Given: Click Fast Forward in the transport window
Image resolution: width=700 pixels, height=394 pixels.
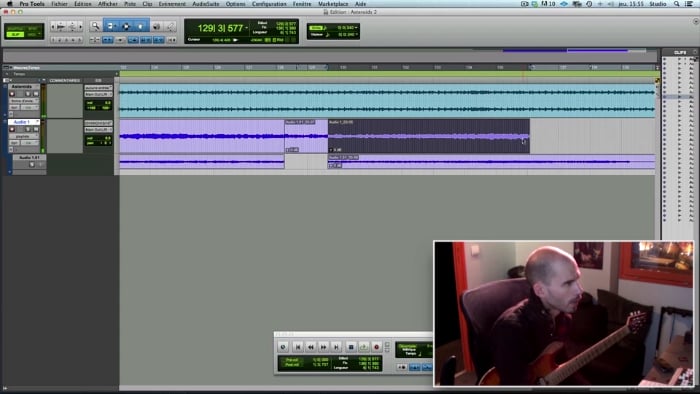Looking at the screenshot, I should coord(324,347).
